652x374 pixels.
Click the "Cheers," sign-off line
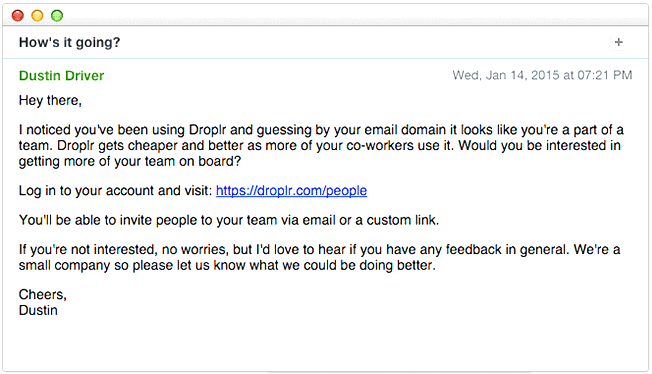pos(42,295)
